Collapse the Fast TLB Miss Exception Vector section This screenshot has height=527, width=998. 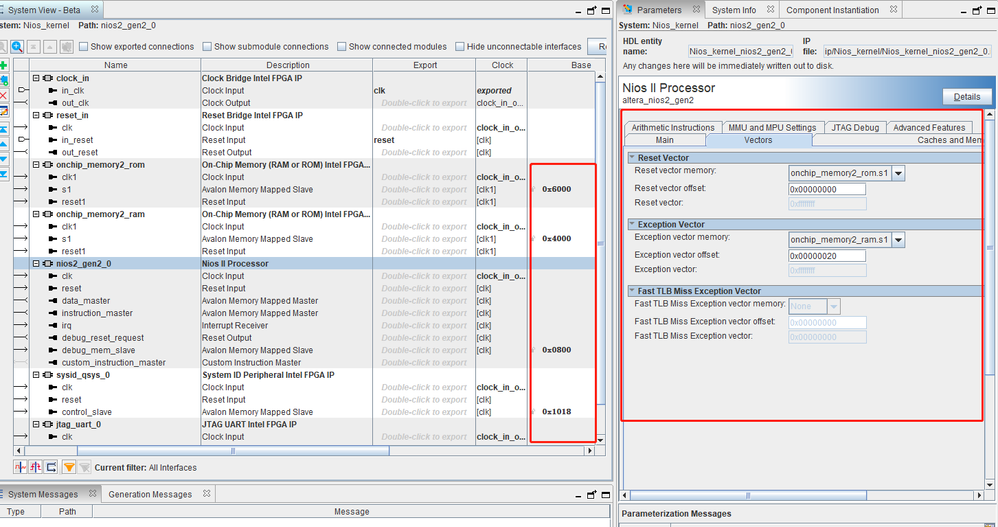(632, 291)
